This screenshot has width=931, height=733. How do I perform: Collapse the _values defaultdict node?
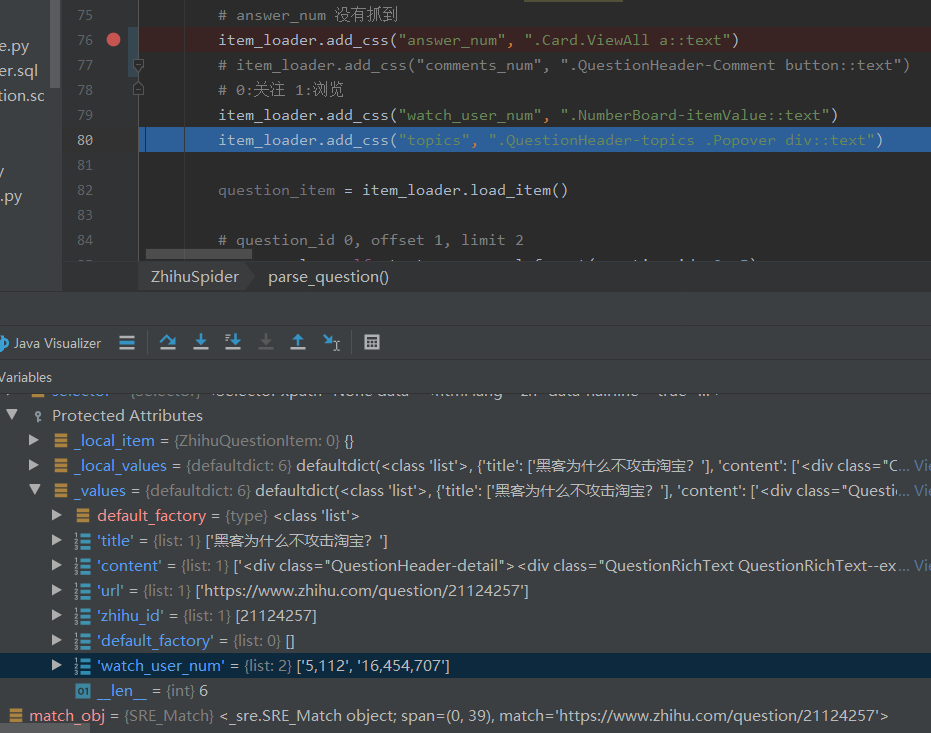point(35,490)
